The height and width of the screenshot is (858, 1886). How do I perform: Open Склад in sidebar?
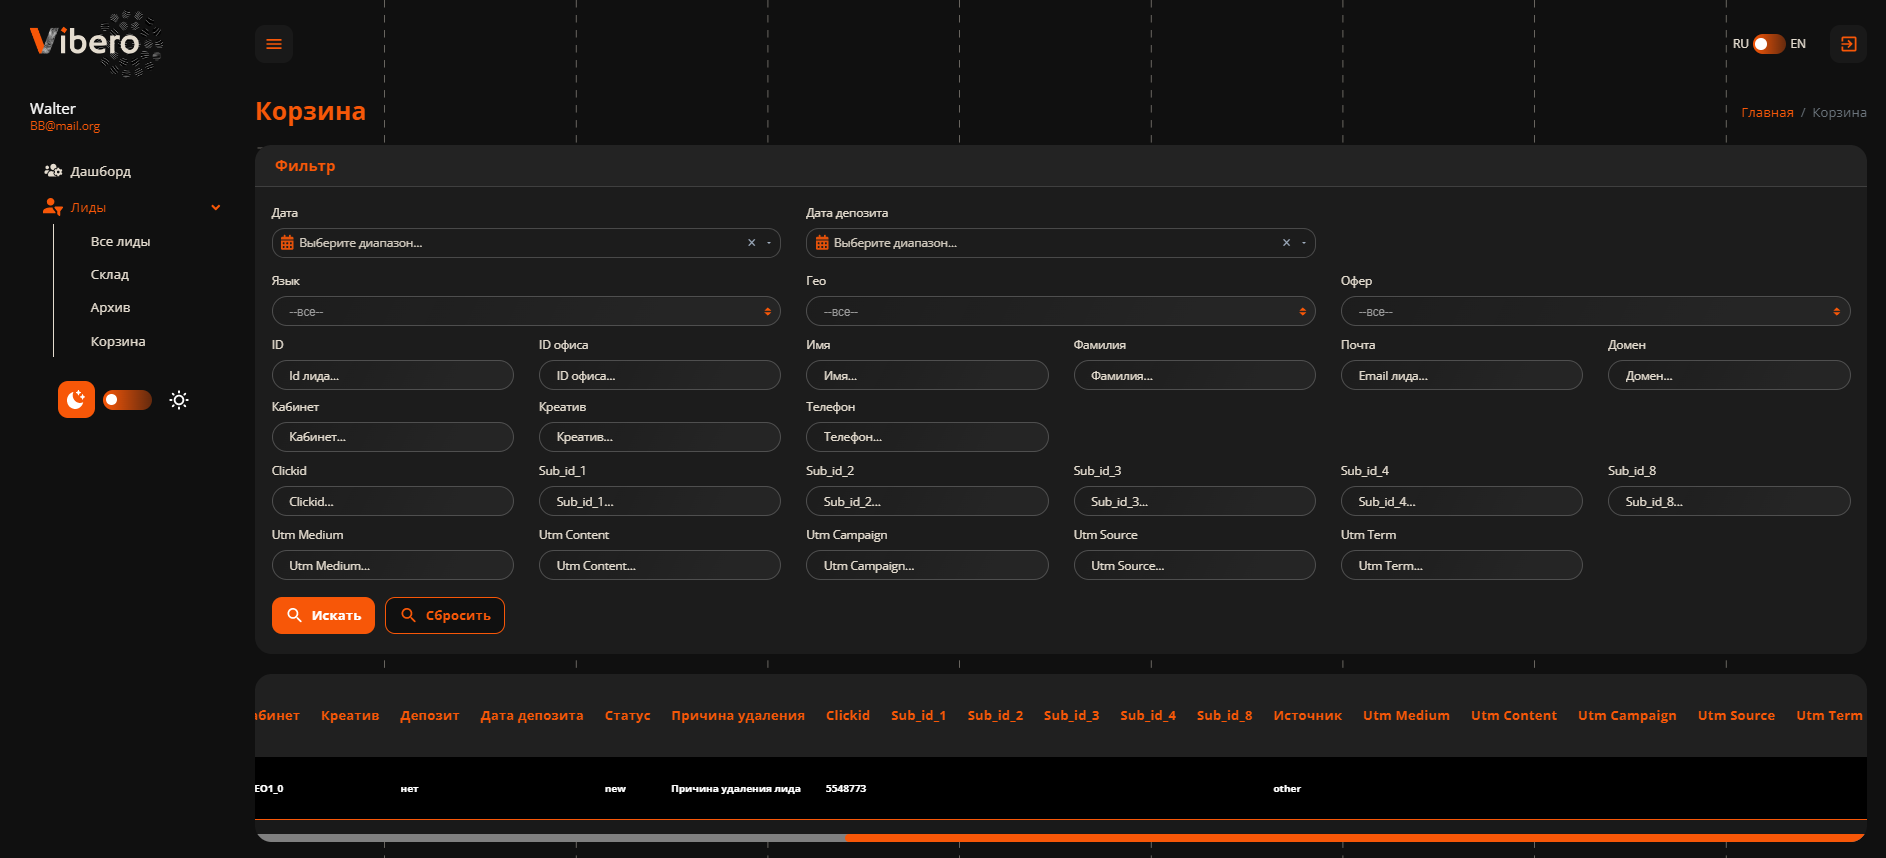coord(110,274)
